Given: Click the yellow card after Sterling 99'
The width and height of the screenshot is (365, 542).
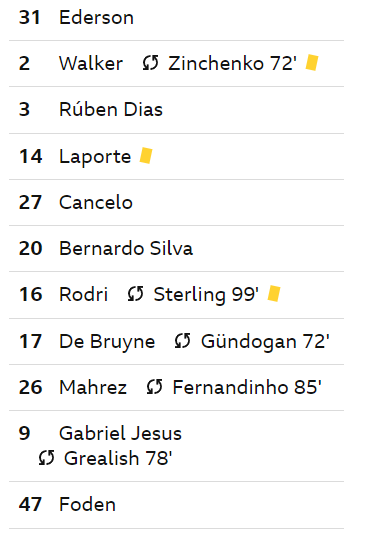Looking at the screenshot, I should click(274, 293).
